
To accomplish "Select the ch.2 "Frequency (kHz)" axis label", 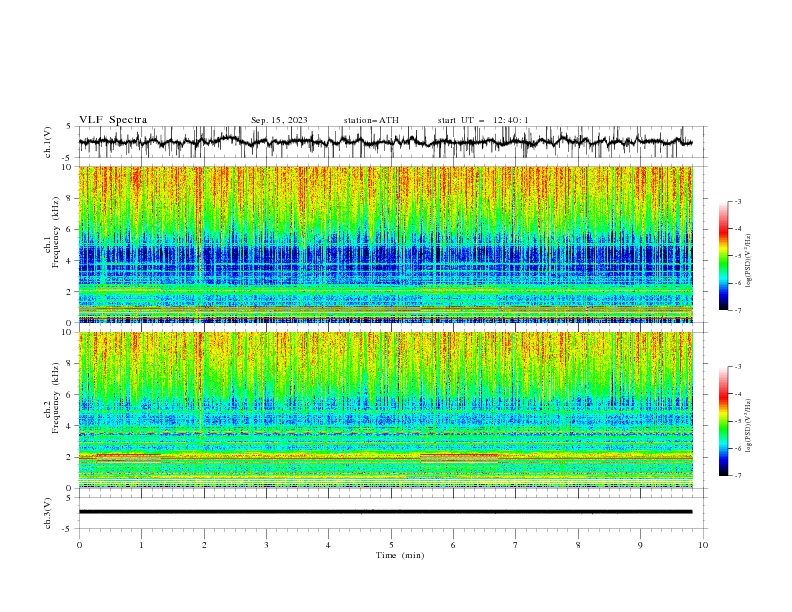I will [x=56, y=398].
